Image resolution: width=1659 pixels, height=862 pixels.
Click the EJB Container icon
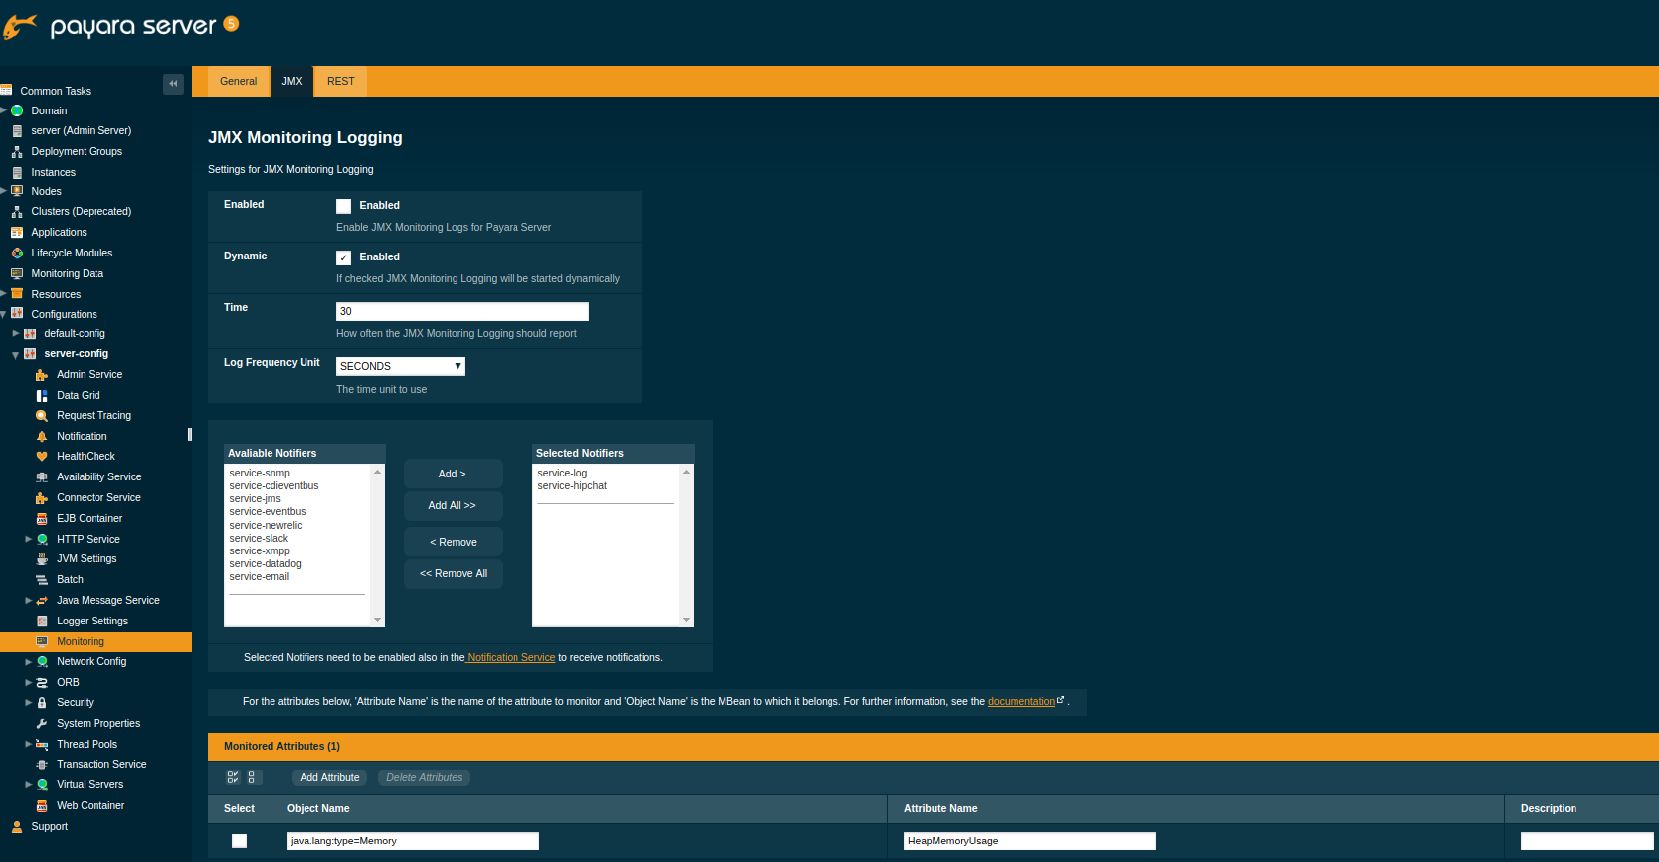pos(42,519)
